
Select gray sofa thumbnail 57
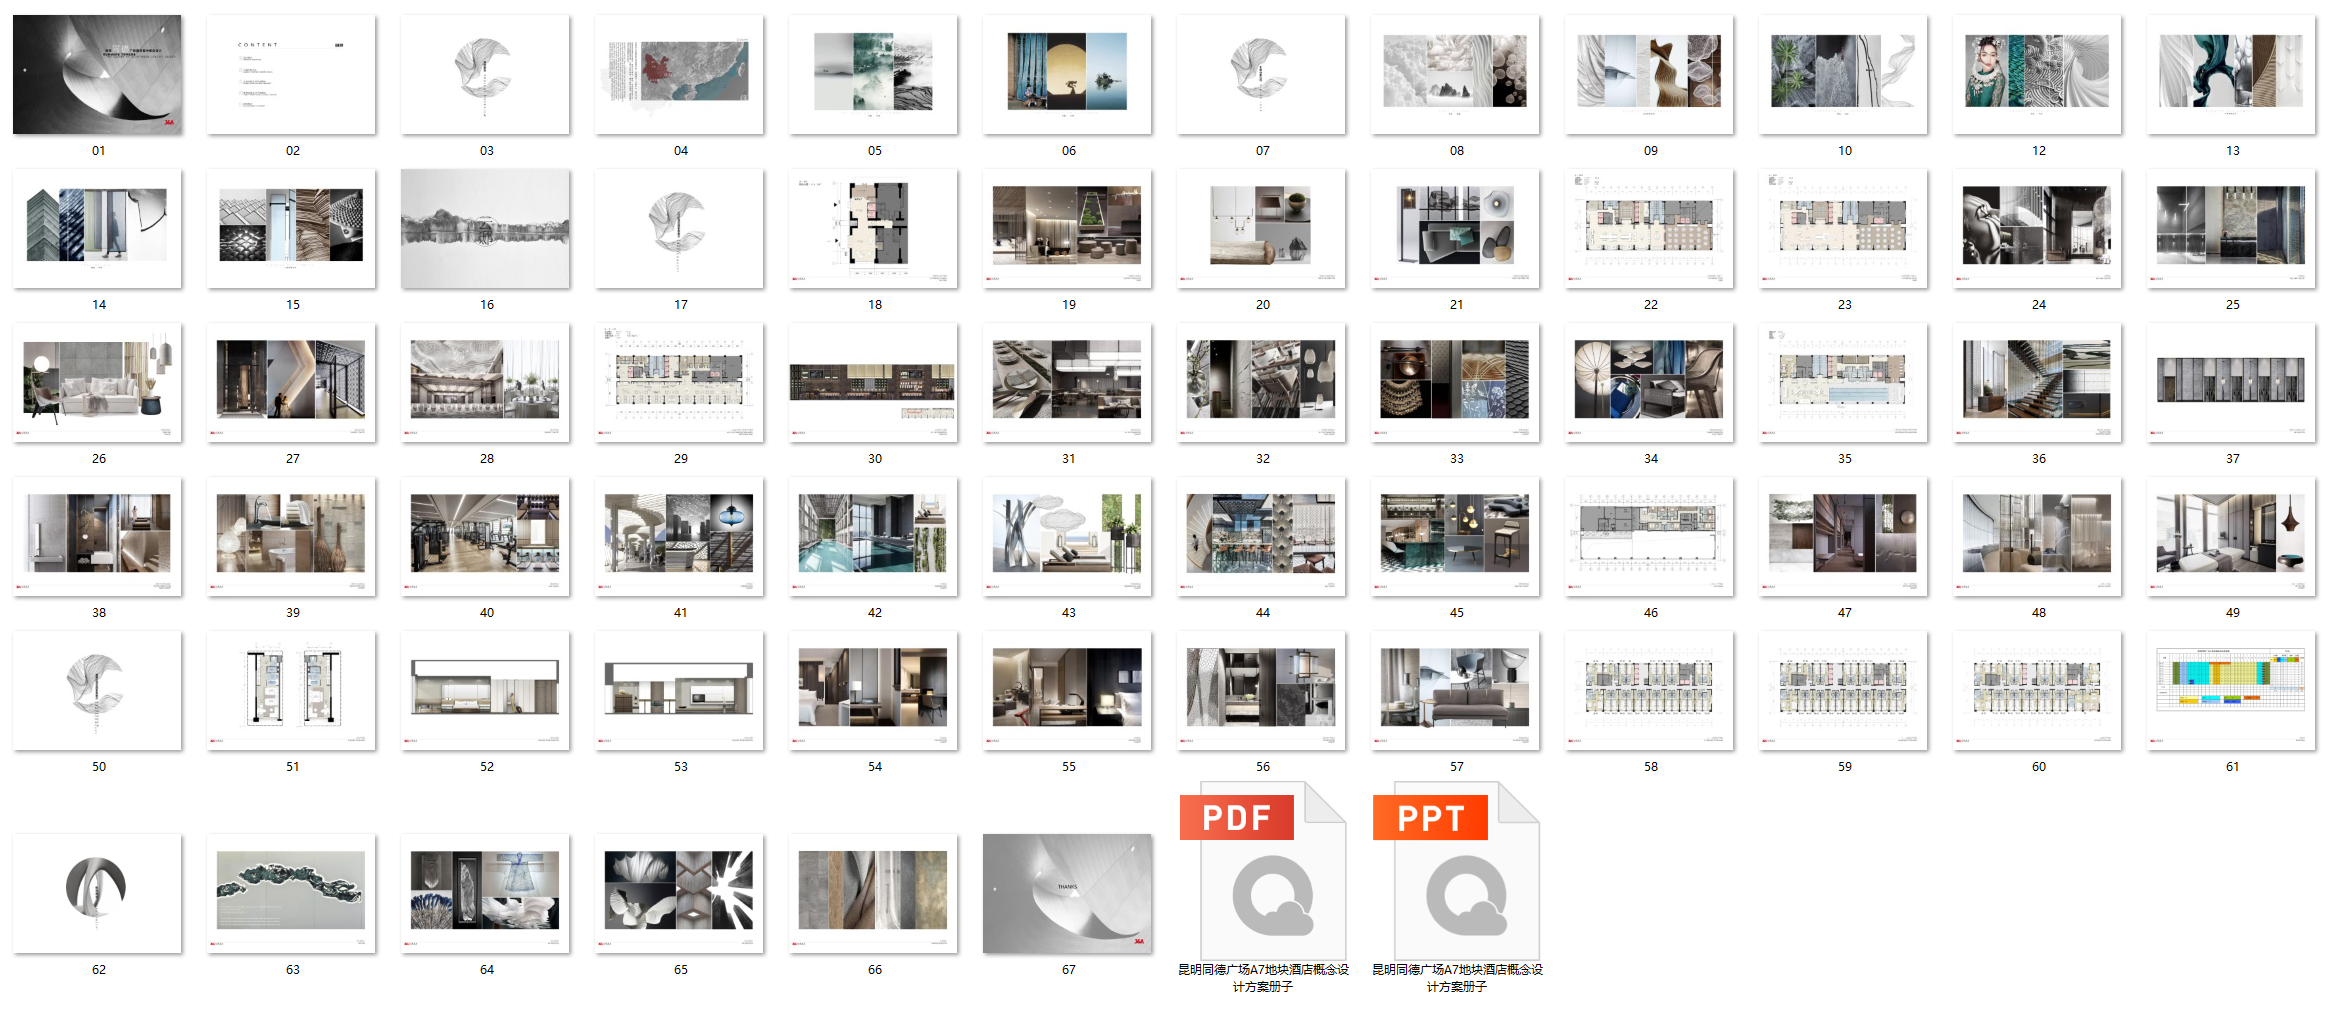[1455, 691]
